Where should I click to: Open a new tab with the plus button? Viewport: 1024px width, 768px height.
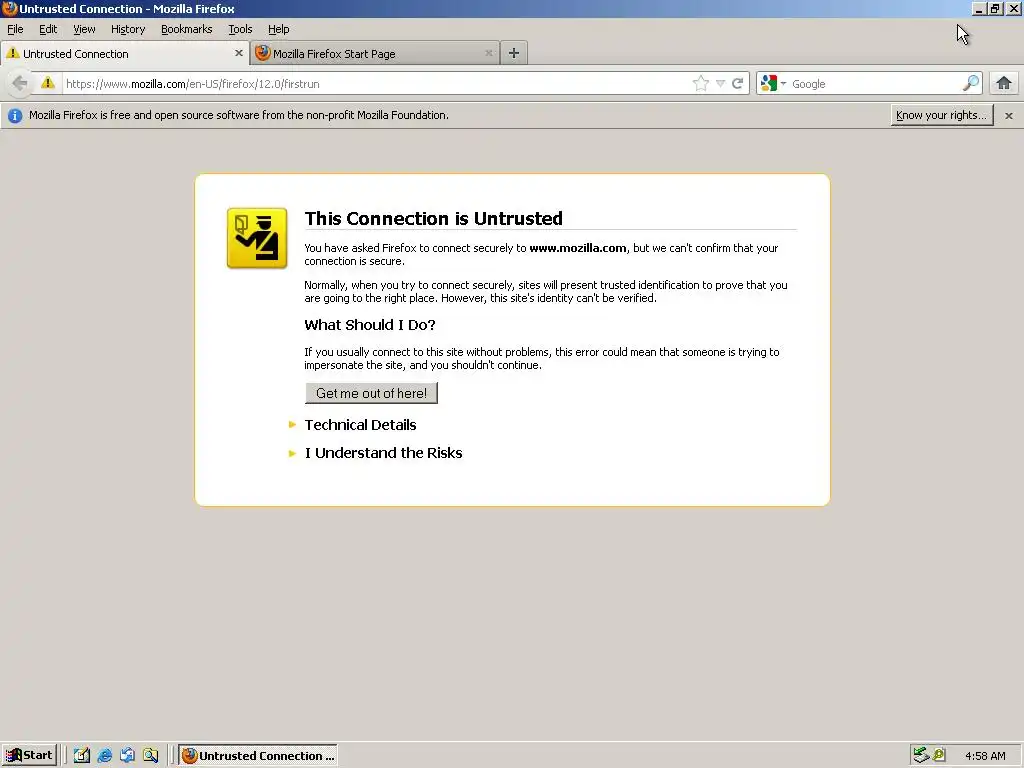[x=514, y=53]
